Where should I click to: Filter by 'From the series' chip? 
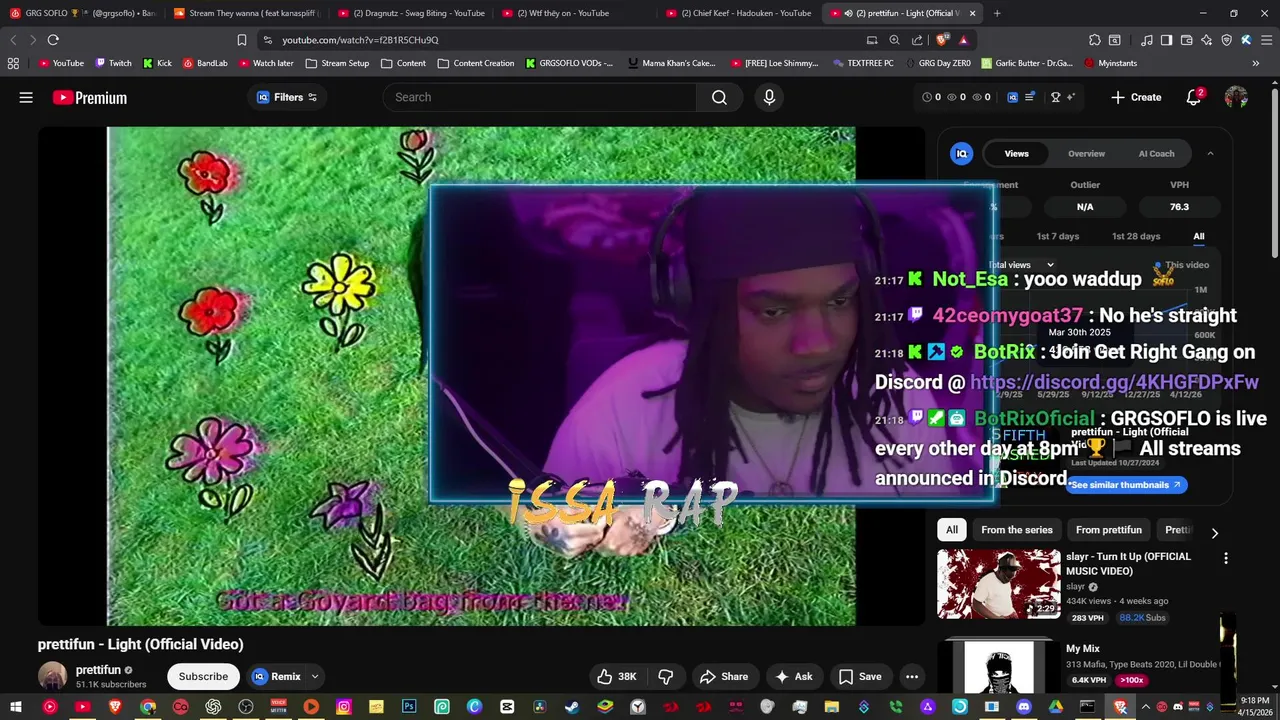(x=1017, y=530)
